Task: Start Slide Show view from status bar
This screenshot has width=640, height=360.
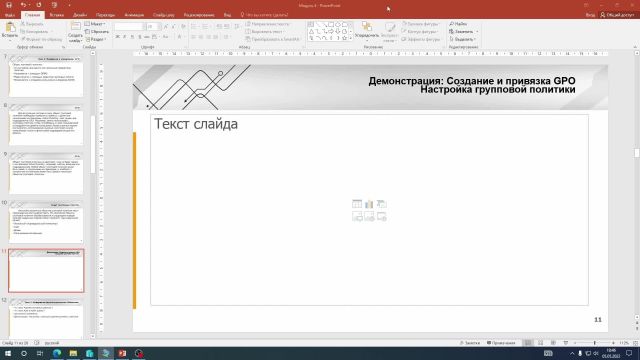Action: coord(566,343)
